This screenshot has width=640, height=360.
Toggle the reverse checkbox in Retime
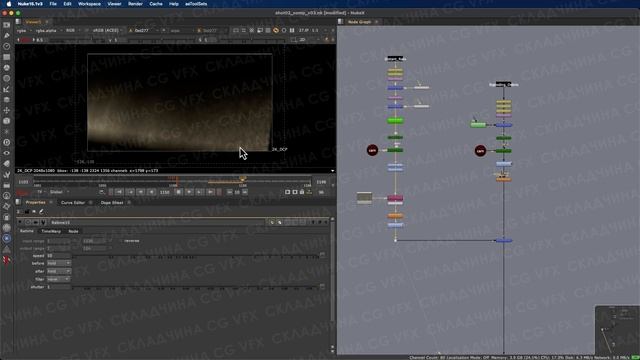click(122, 241)
